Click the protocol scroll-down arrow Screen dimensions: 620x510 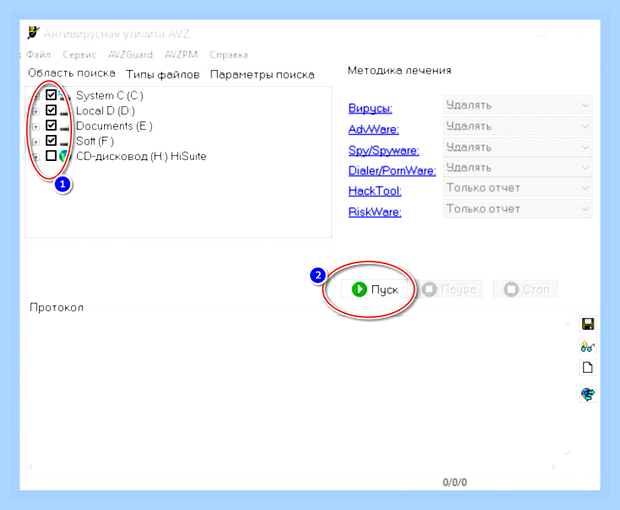[x=567, y=453]
